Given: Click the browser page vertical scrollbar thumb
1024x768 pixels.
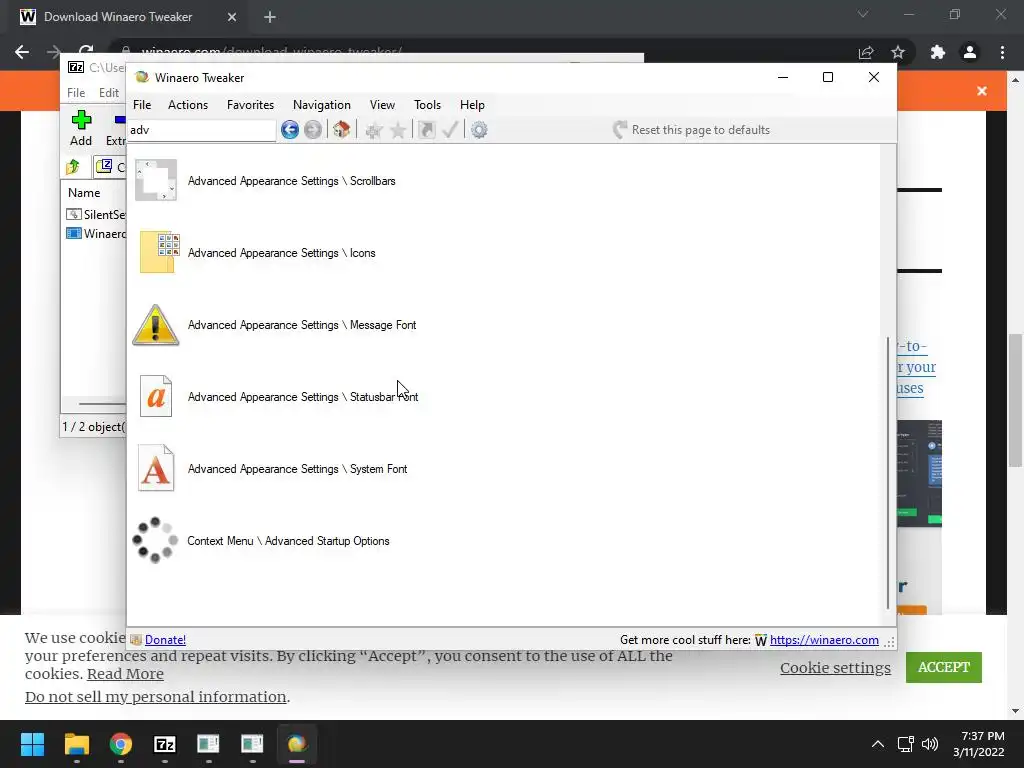Looking at the screenshot, I should pyautogui.click(x=1015, y=400).
